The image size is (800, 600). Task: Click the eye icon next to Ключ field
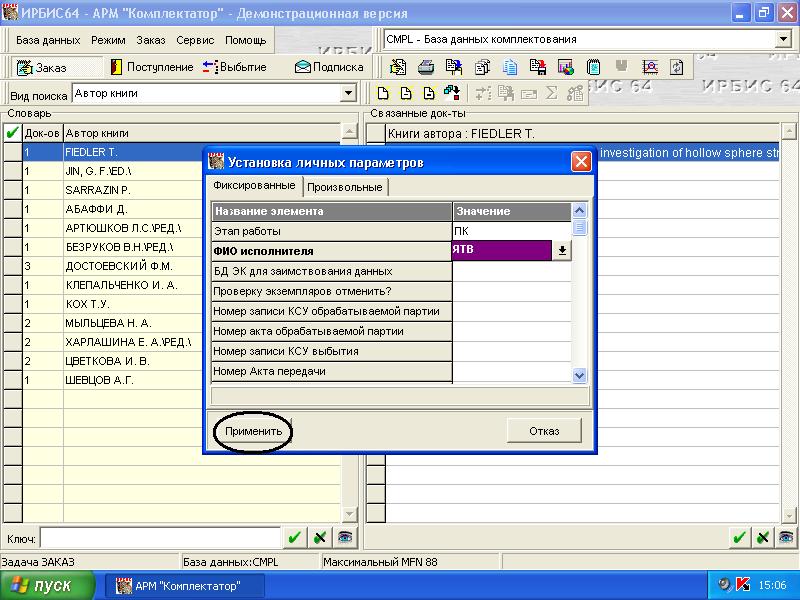(345, 538)
